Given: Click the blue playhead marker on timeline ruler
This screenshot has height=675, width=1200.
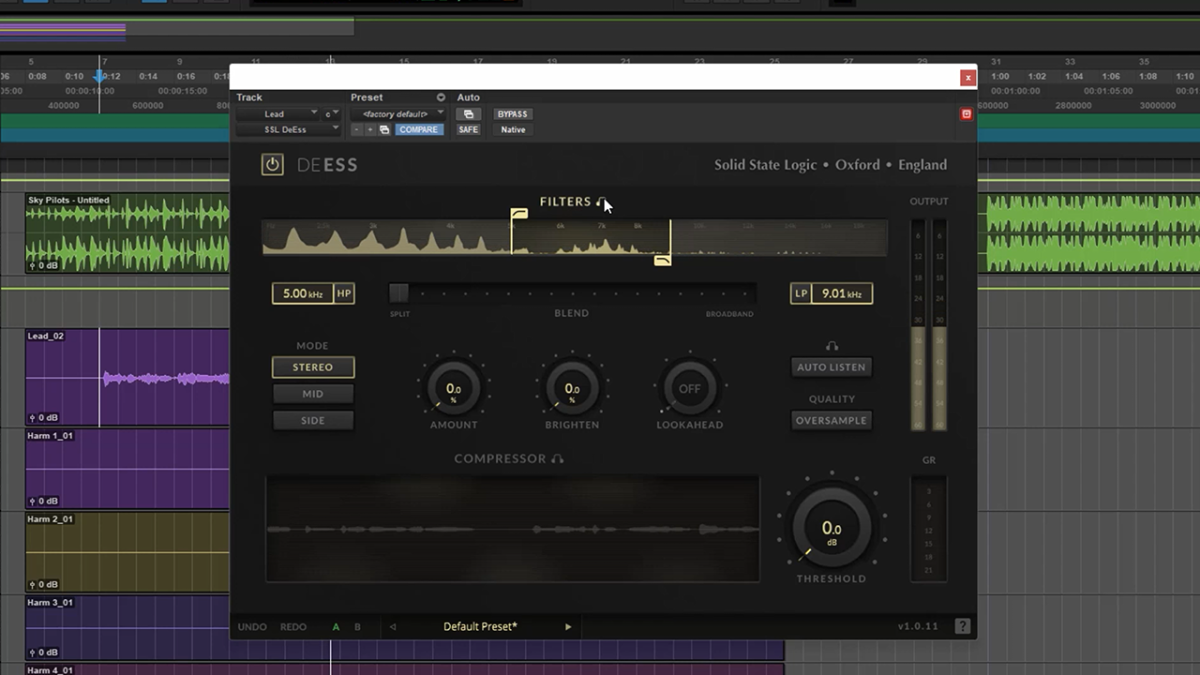Looking at the screenshot, I should point(99,76).
